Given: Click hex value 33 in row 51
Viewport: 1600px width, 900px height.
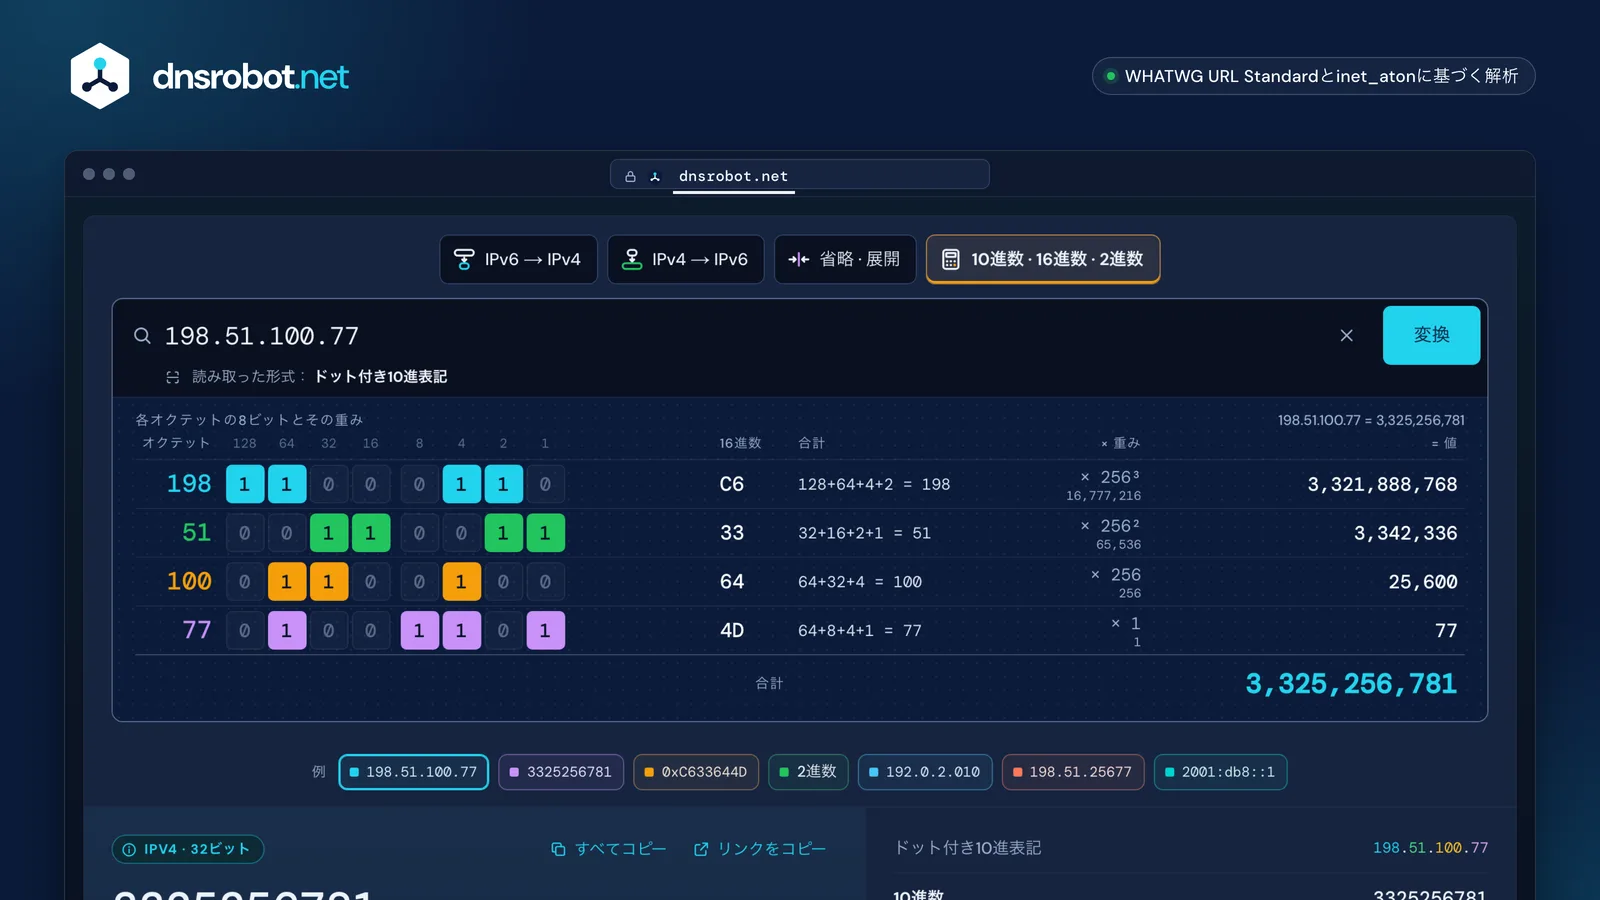Looking at the screenshot, I should pyautogui.click(x=732, y=533).
